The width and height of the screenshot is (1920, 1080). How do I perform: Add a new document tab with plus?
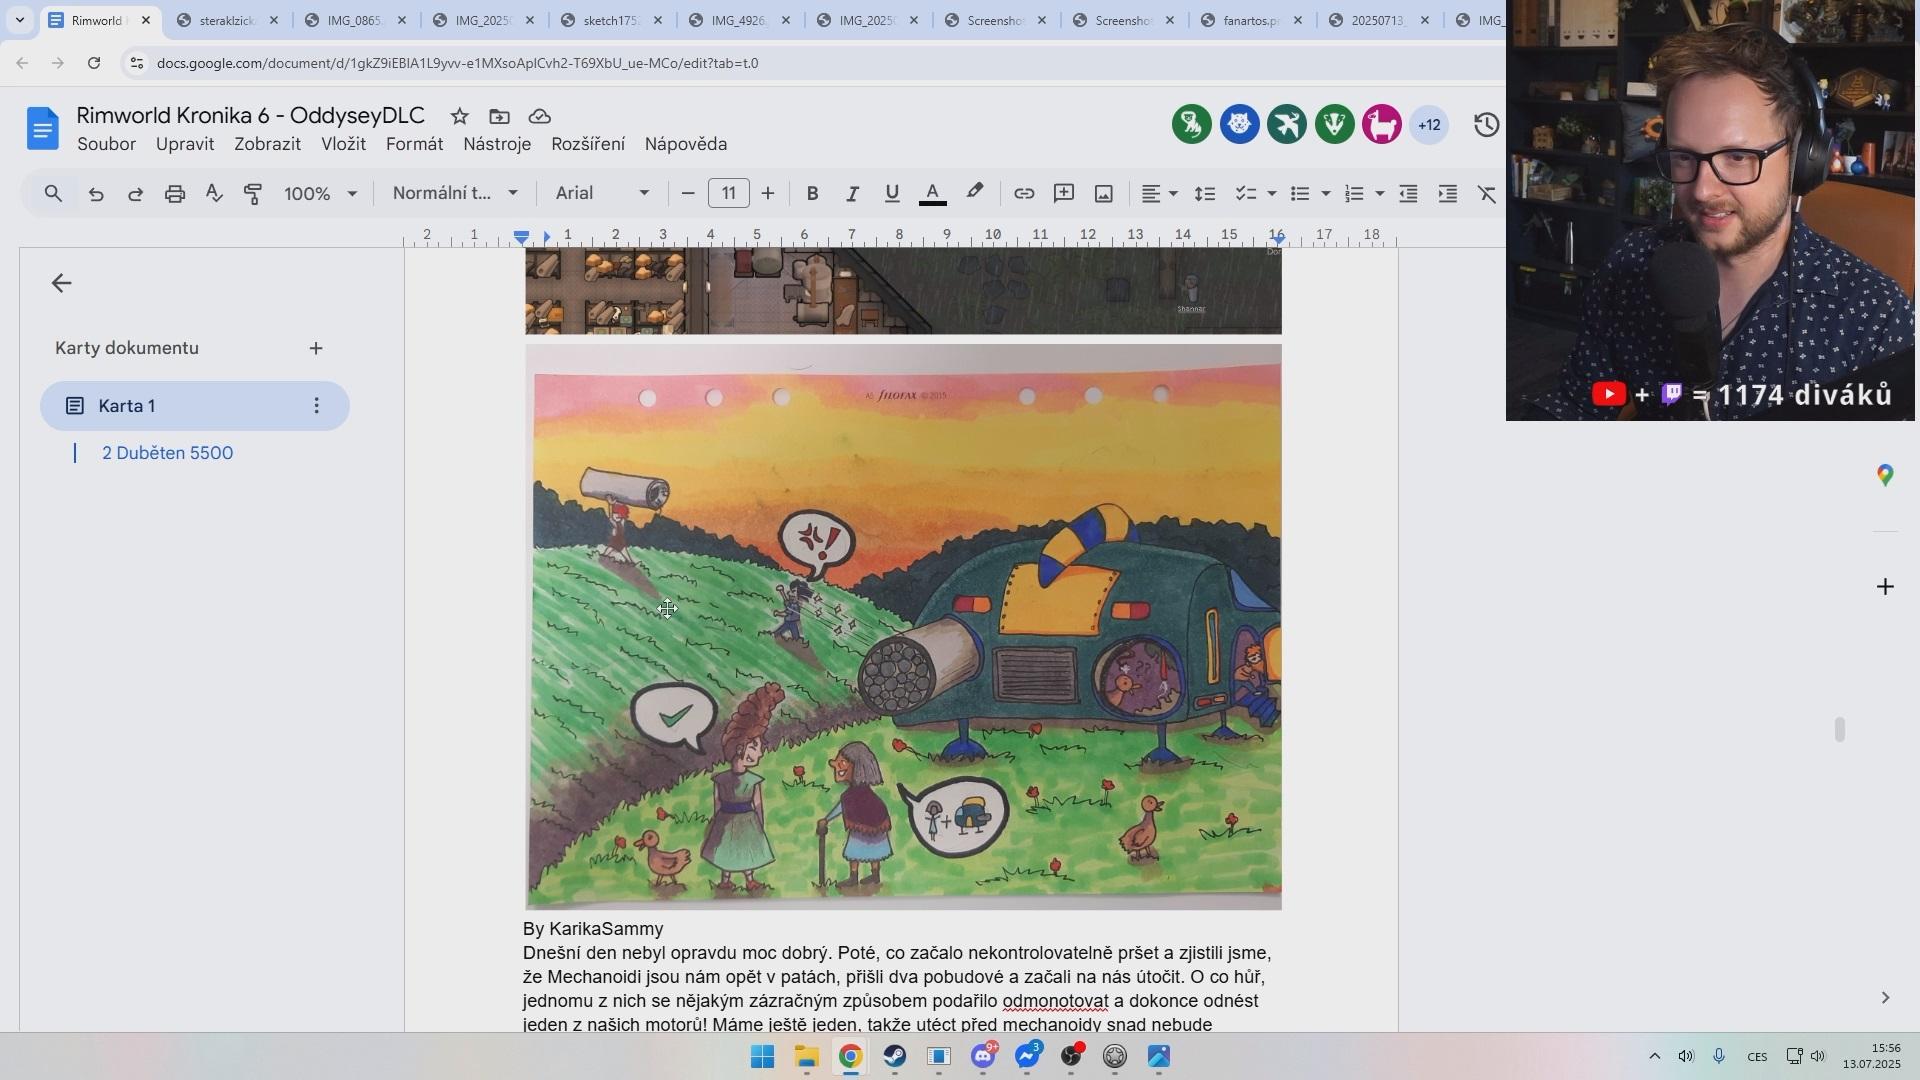point(316,348)
